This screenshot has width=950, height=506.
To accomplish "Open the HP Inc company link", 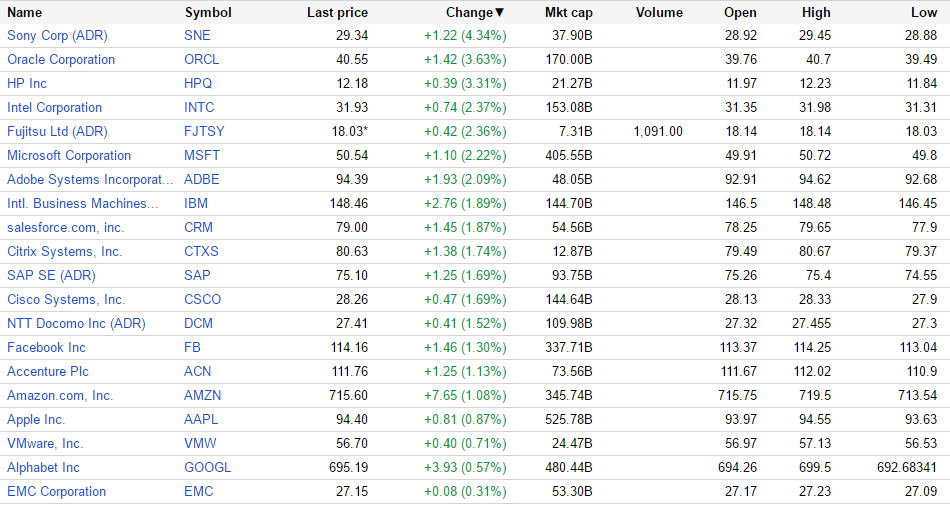I will pos(27,83).
